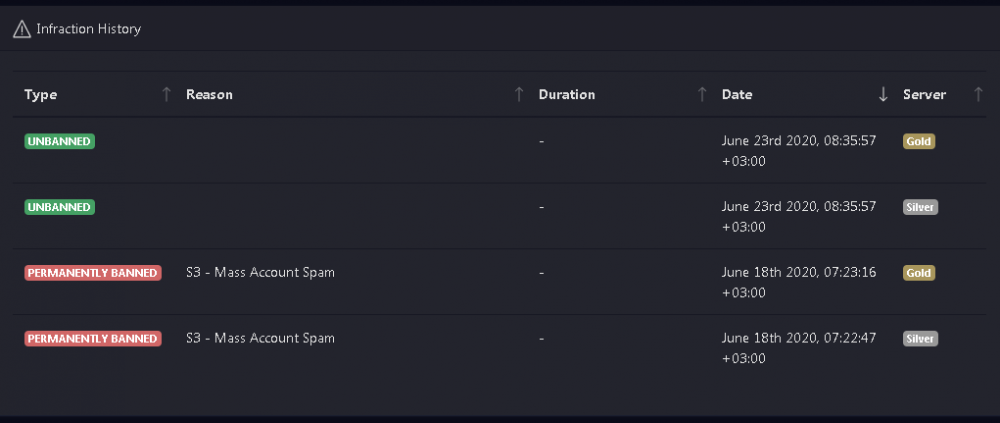Select the Gold badge on first row
The width and height of the screenshot is (1000, 423).
coord(919,142)
